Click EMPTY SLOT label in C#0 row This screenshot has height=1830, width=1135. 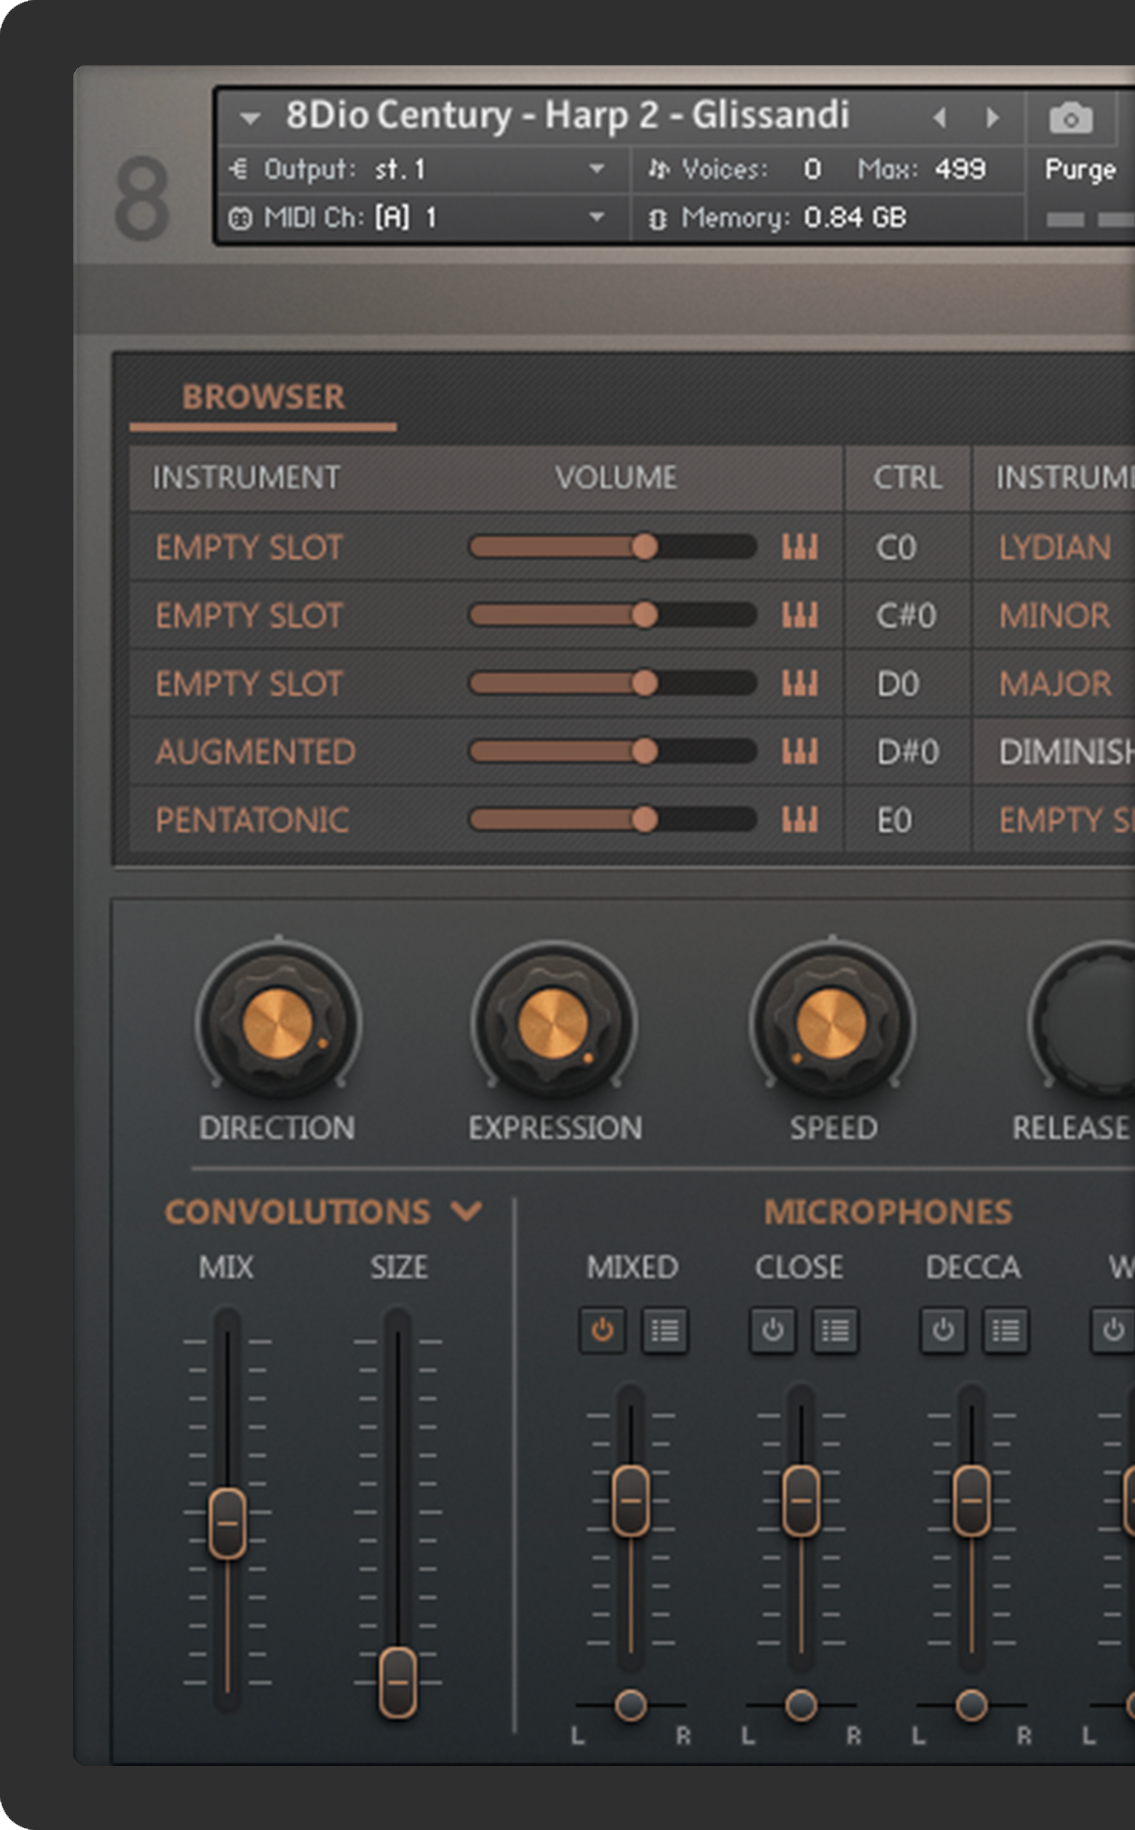tap(249, 615)
